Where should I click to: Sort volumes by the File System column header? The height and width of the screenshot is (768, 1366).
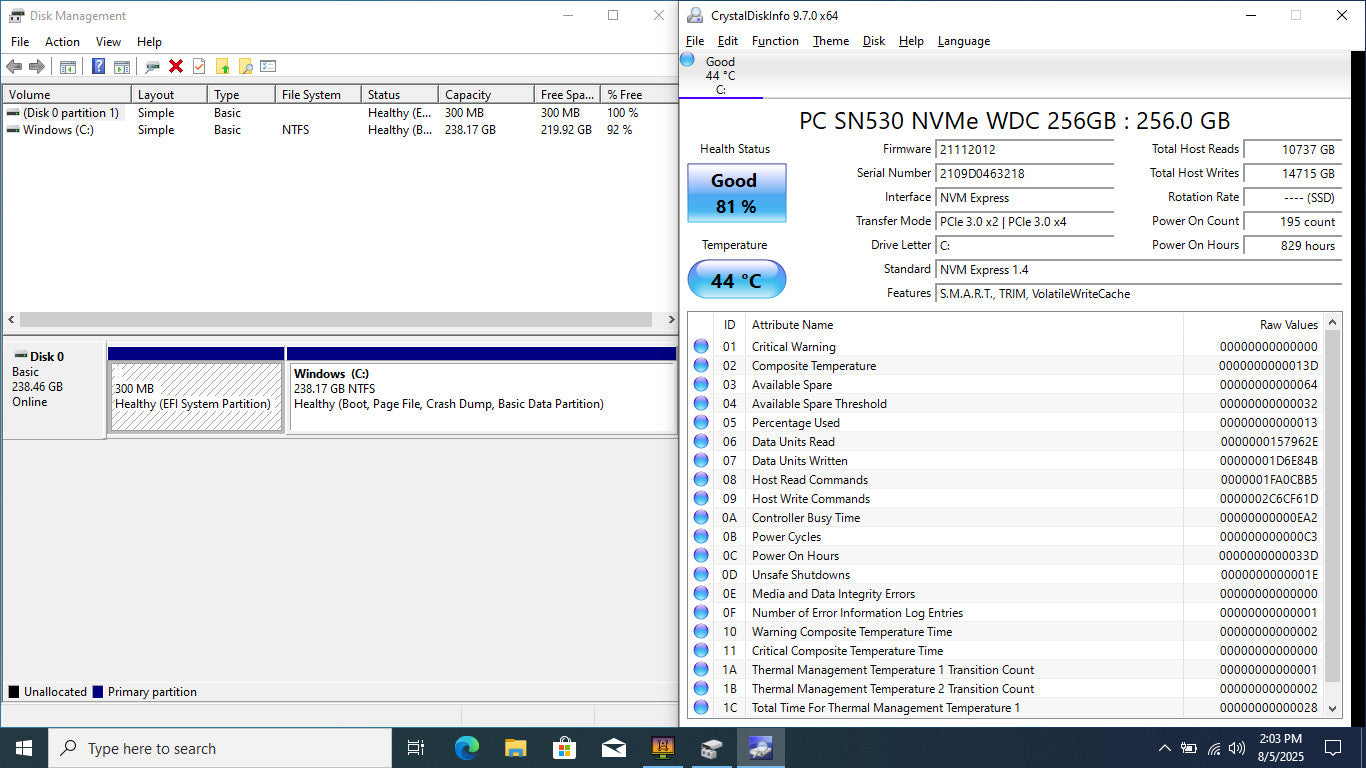[318, 95]
